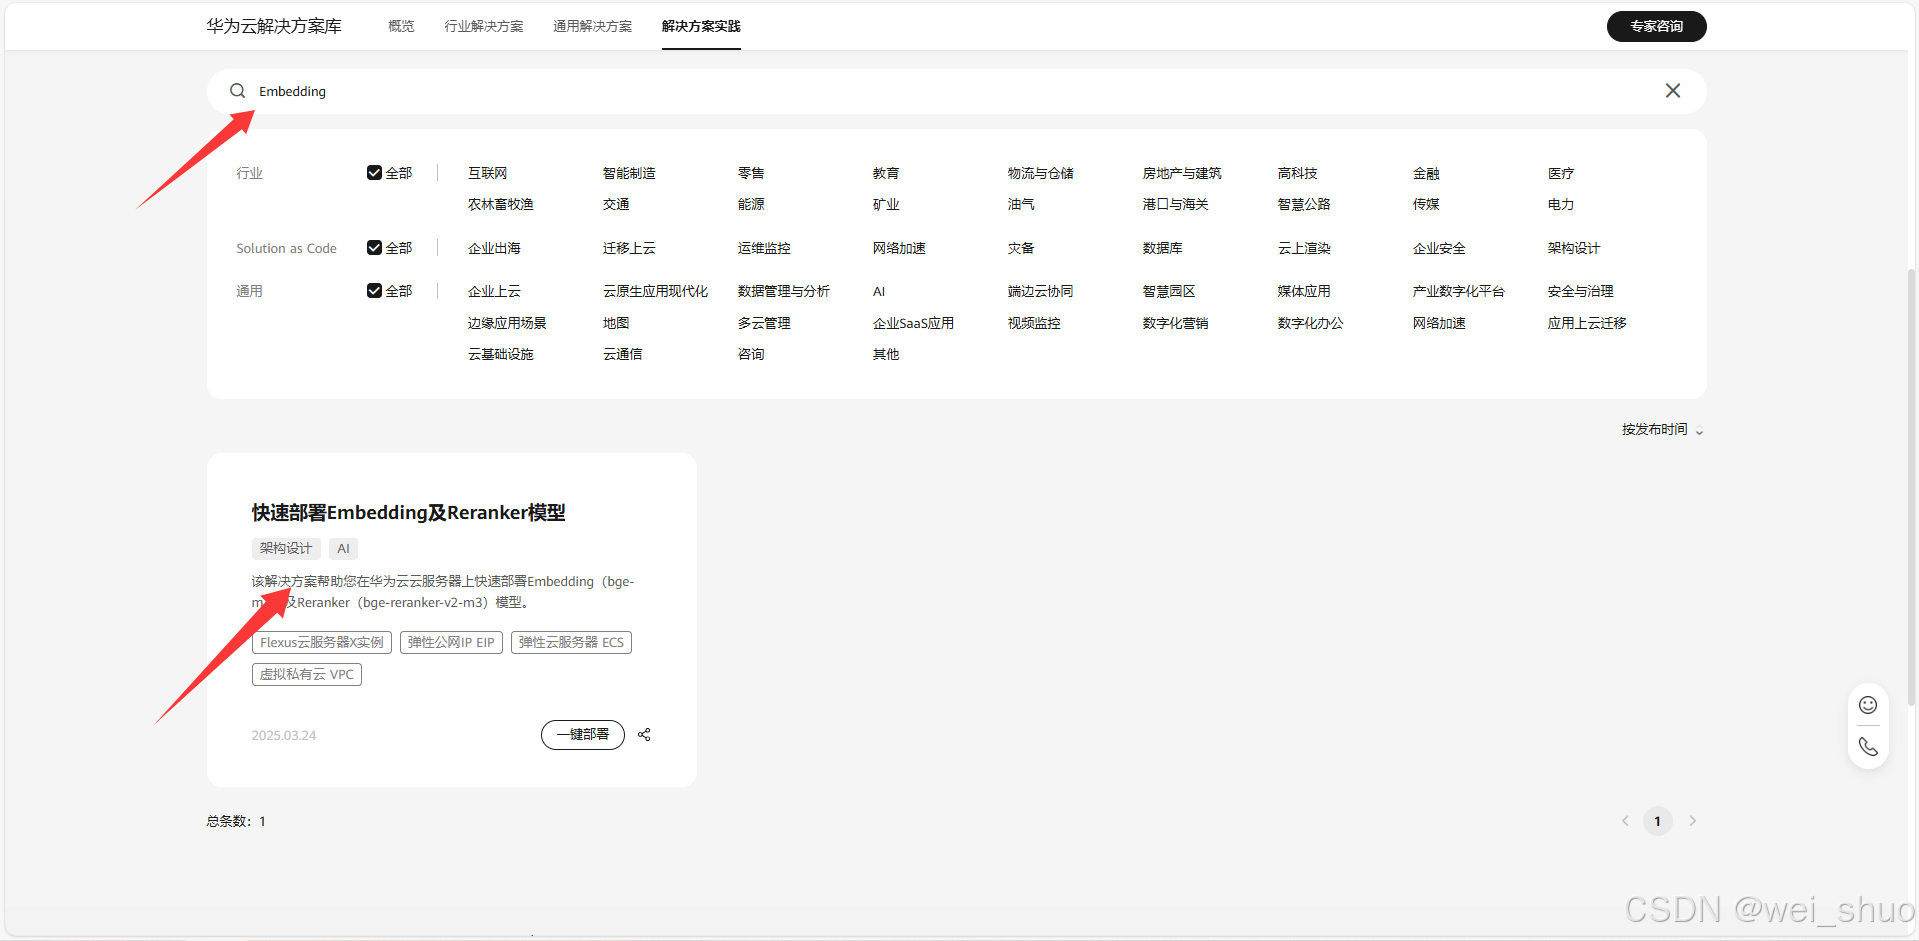Image resolution: width=1919 pixels, height=941 pixels.
Task: Uncheck 全部 in the 行业 filter row
Action: pyautogui.click(x=374, y=172)
